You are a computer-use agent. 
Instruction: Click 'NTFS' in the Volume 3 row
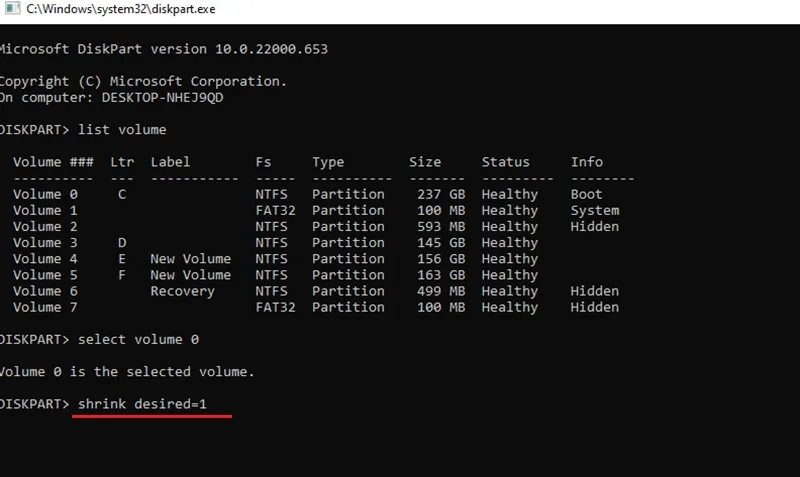pos(271,243)
